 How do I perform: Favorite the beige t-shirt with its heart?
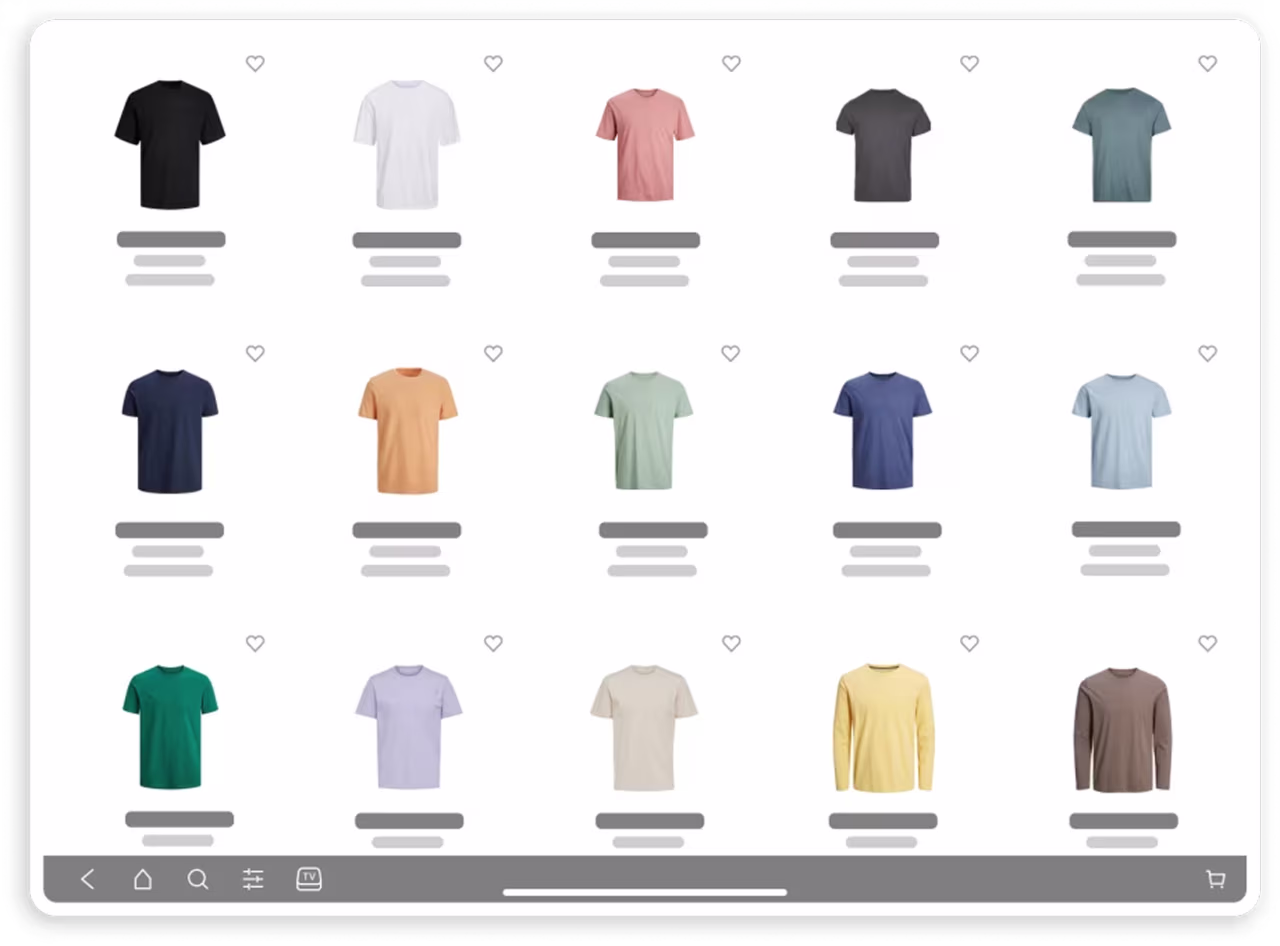731,643
